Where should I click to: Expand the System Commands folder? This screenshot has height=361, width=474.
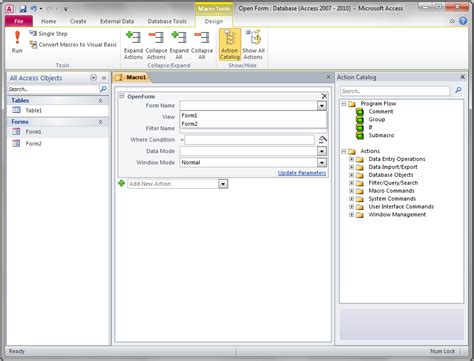tap(351, 199)
